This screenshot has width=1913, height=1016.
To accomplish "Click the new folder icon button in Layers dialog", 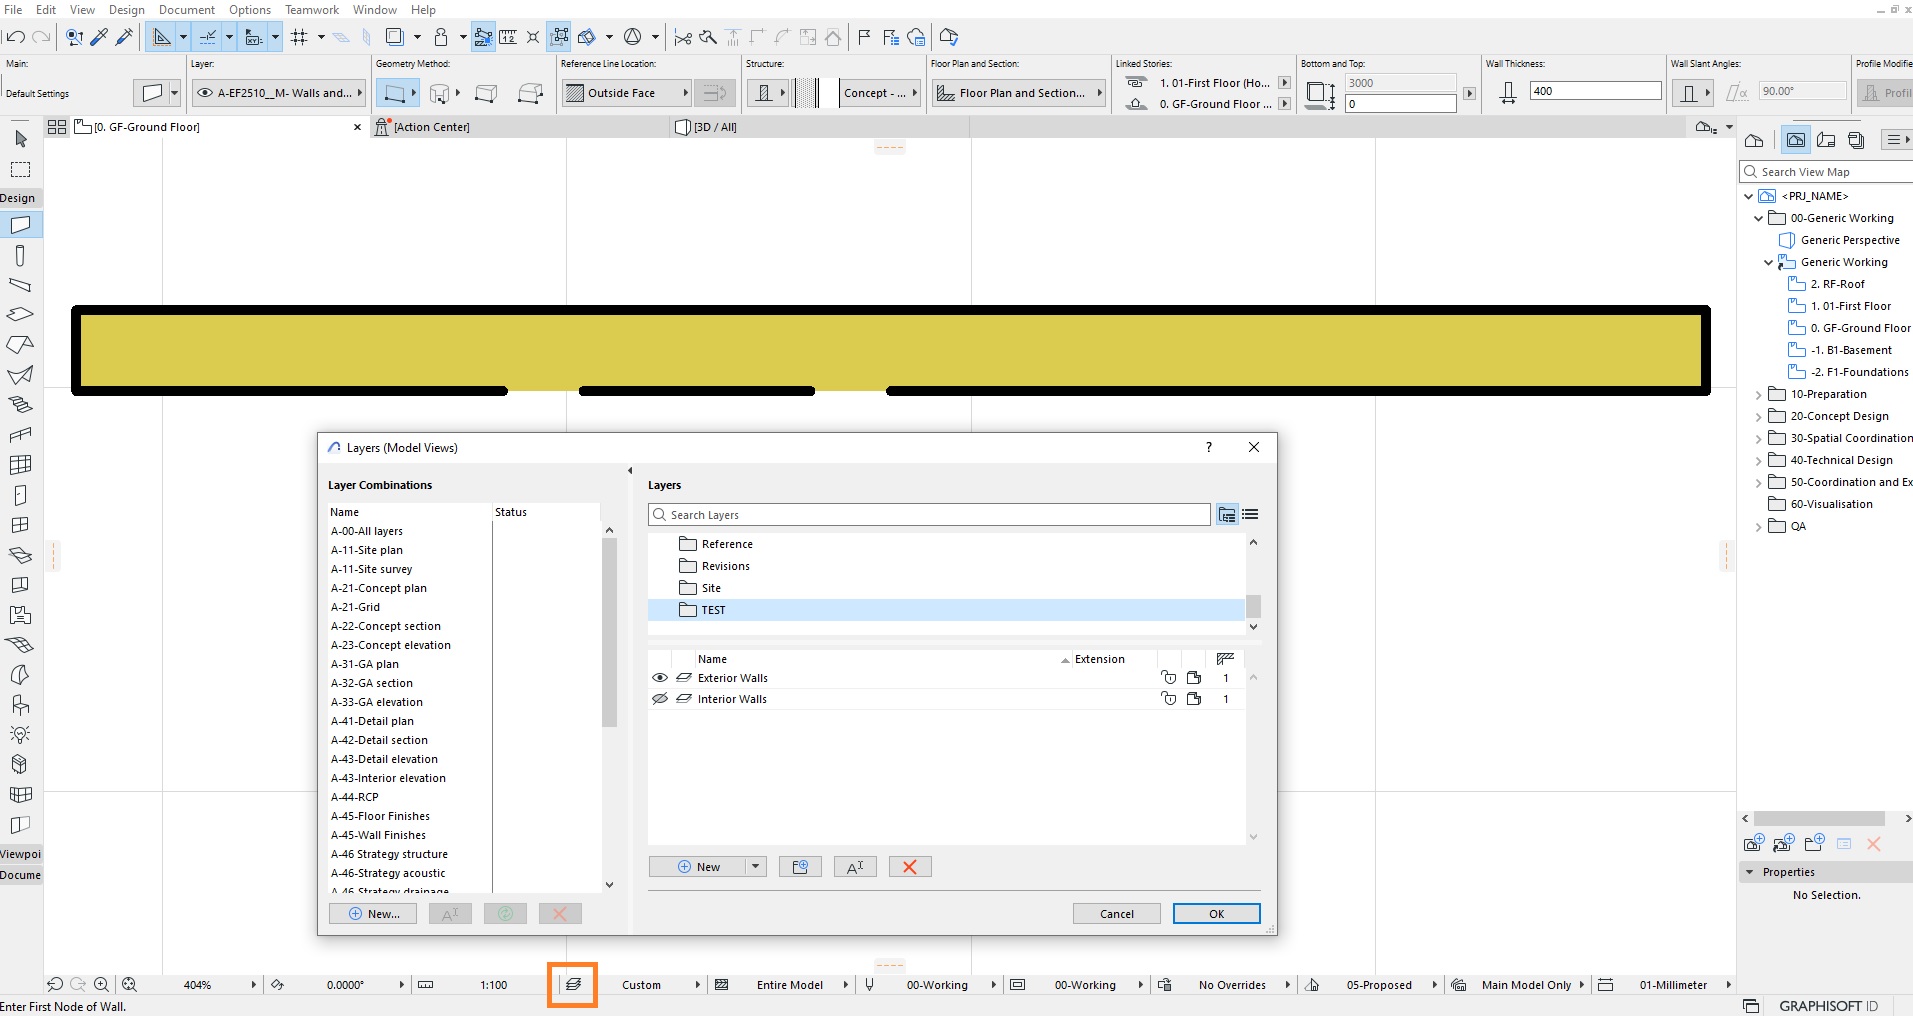I will [800, 867].
